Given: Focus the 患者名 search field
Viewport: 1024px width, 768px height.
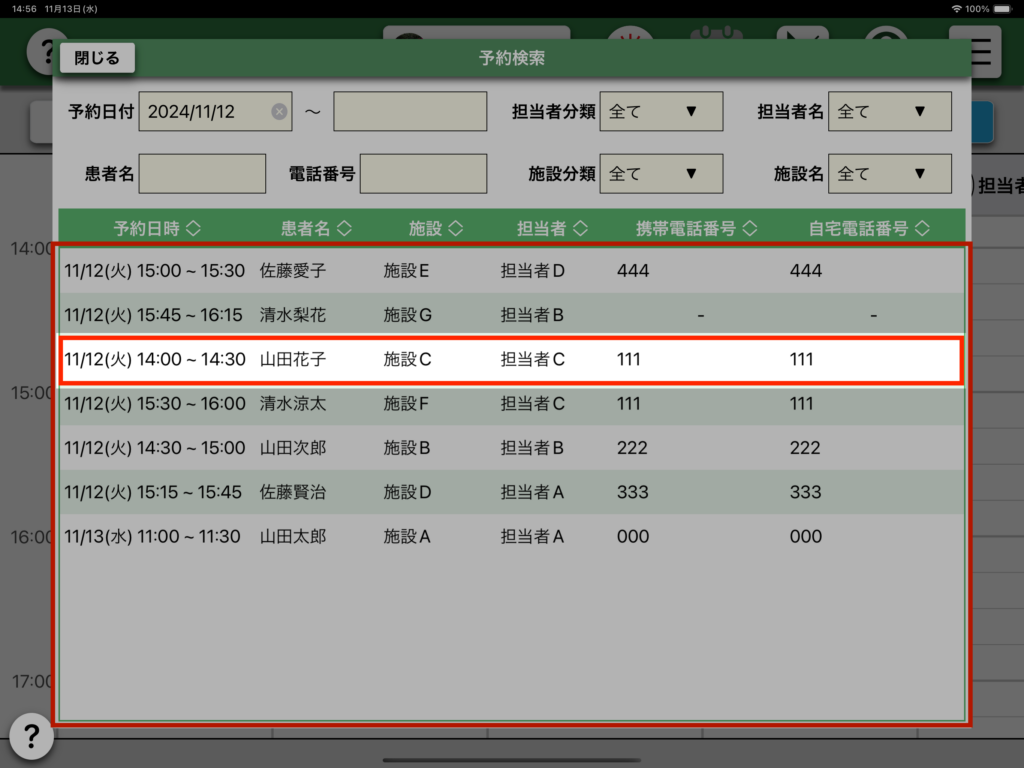Looking at the screenshot, I should [202, 174].
